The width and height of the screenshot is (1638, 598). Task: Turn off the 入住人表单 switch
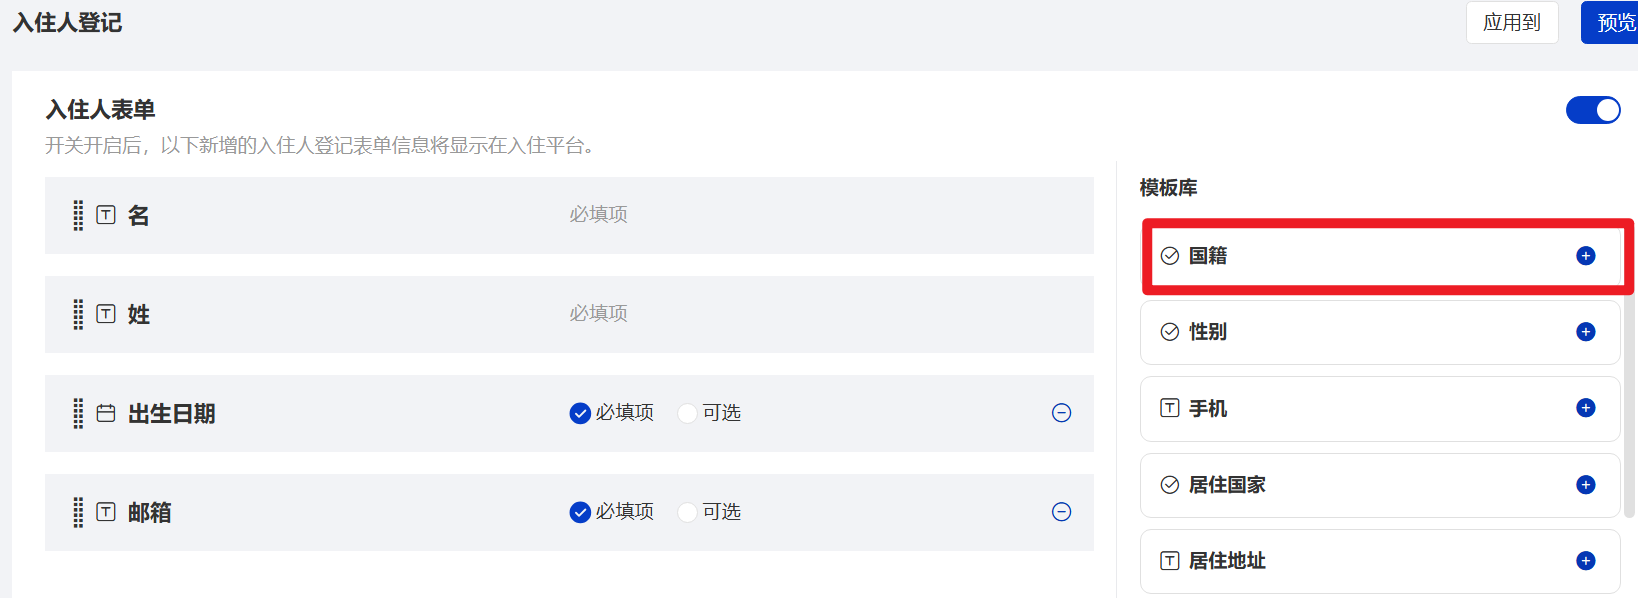[1592, 110]
